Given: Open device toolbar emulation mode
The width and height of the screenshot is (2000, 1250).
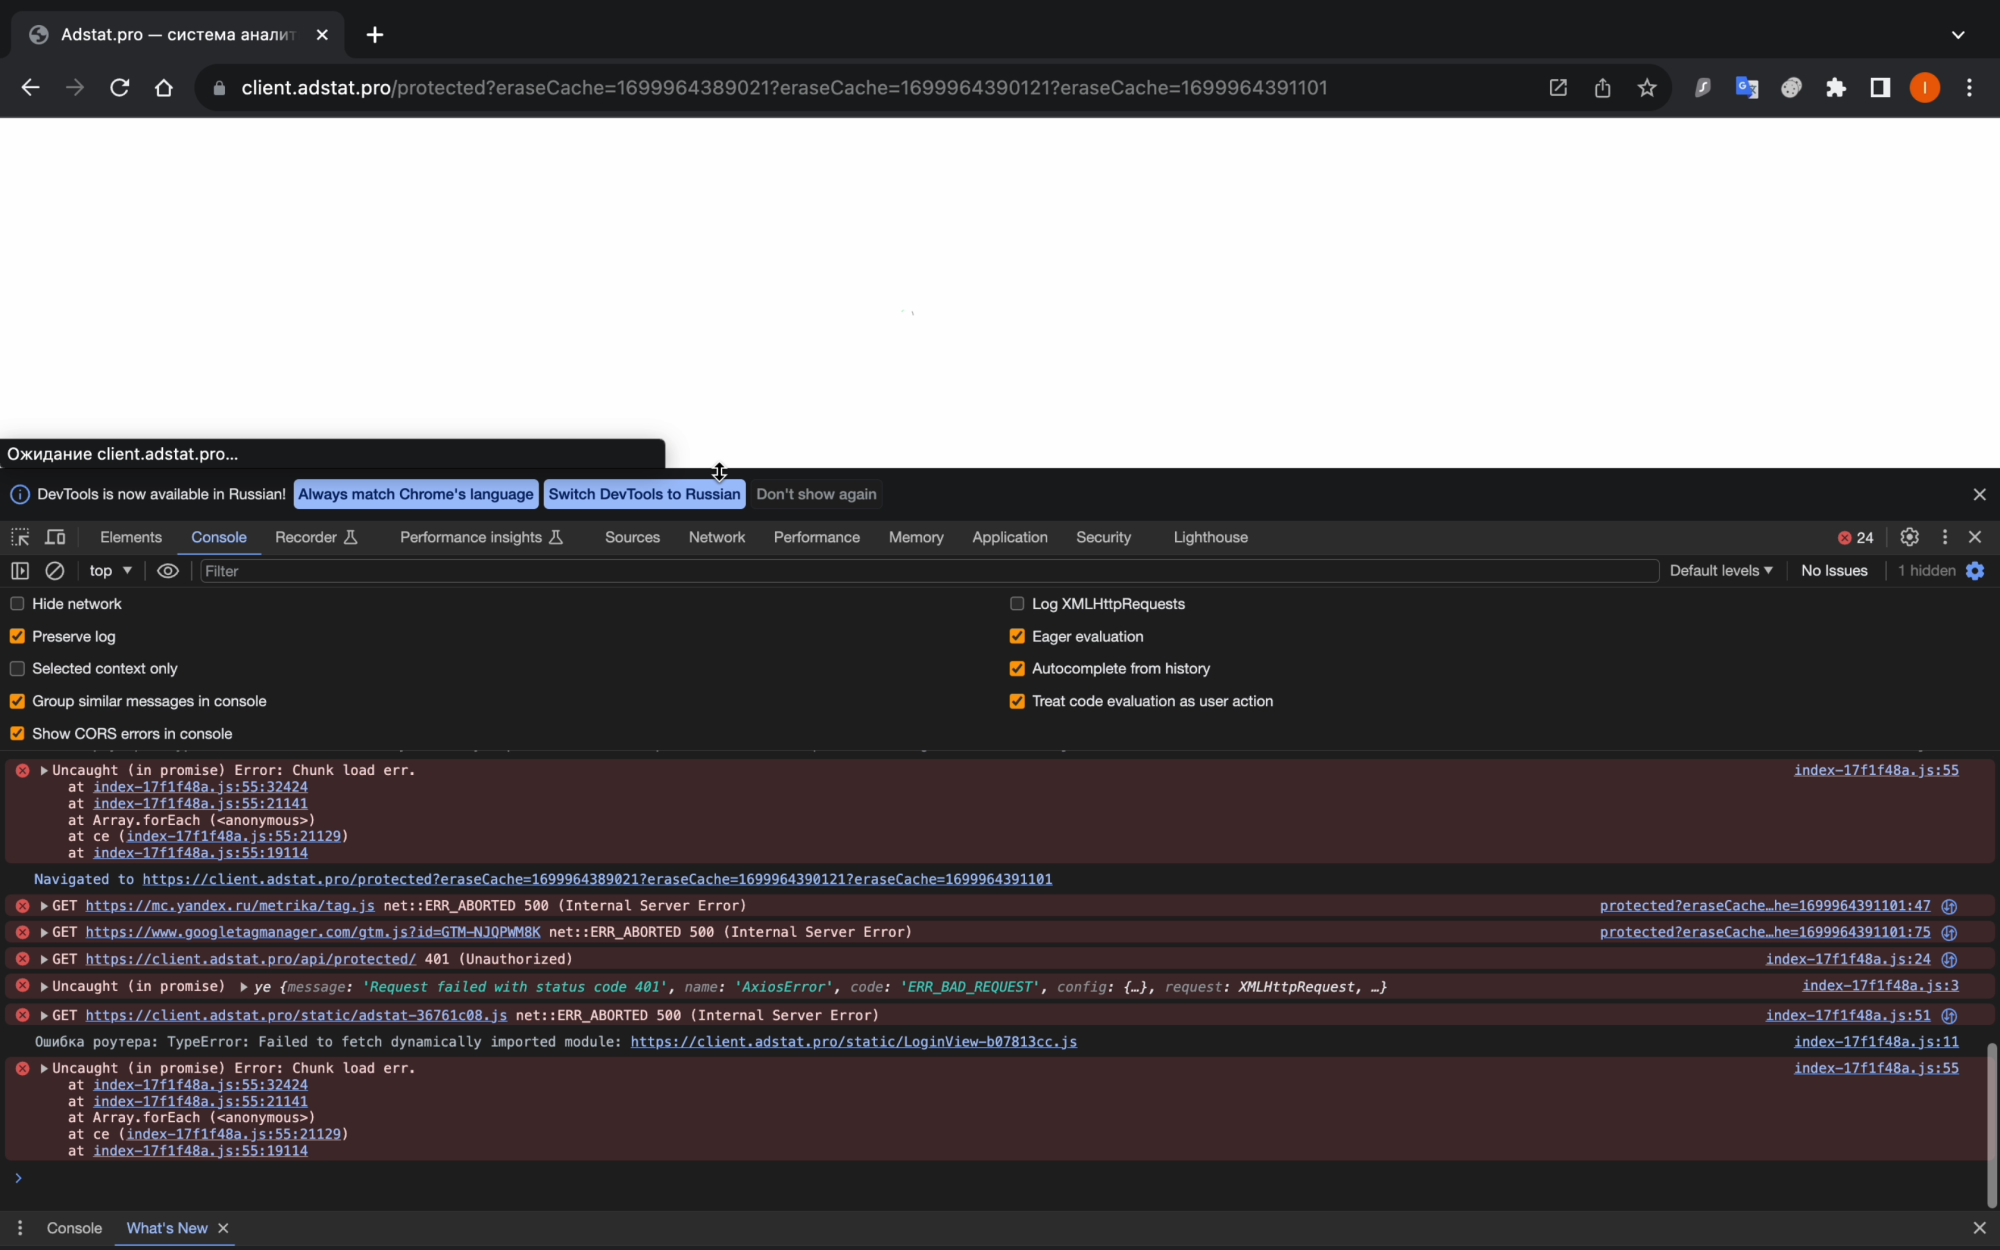Looking at the screenshot, I should pyautogui.click(x=55, y=537).
